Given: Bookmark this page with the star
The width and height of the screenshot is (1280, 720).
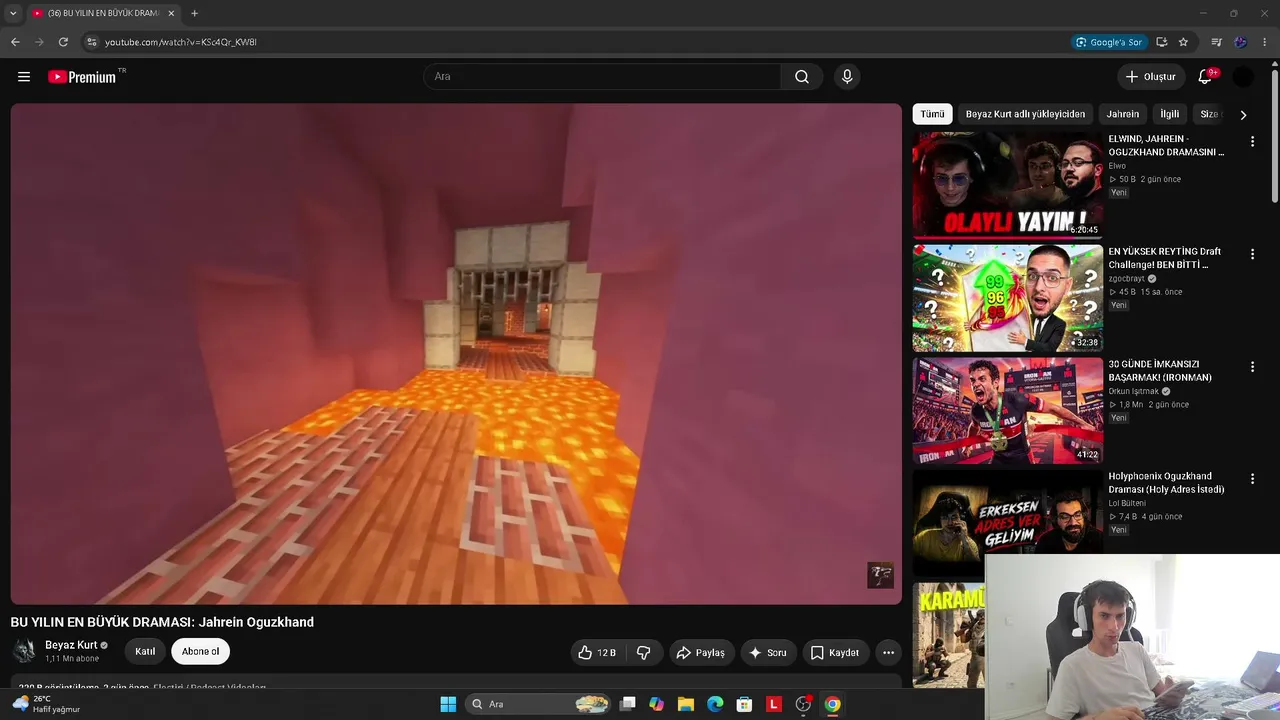Looking at the screenshot, I should pos(1183,42).
